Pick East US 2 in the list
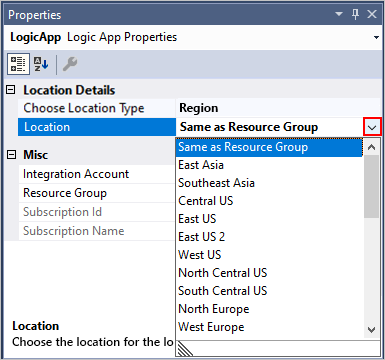The width and height of the screenshot is (385, 360). [x=269, y=237]
